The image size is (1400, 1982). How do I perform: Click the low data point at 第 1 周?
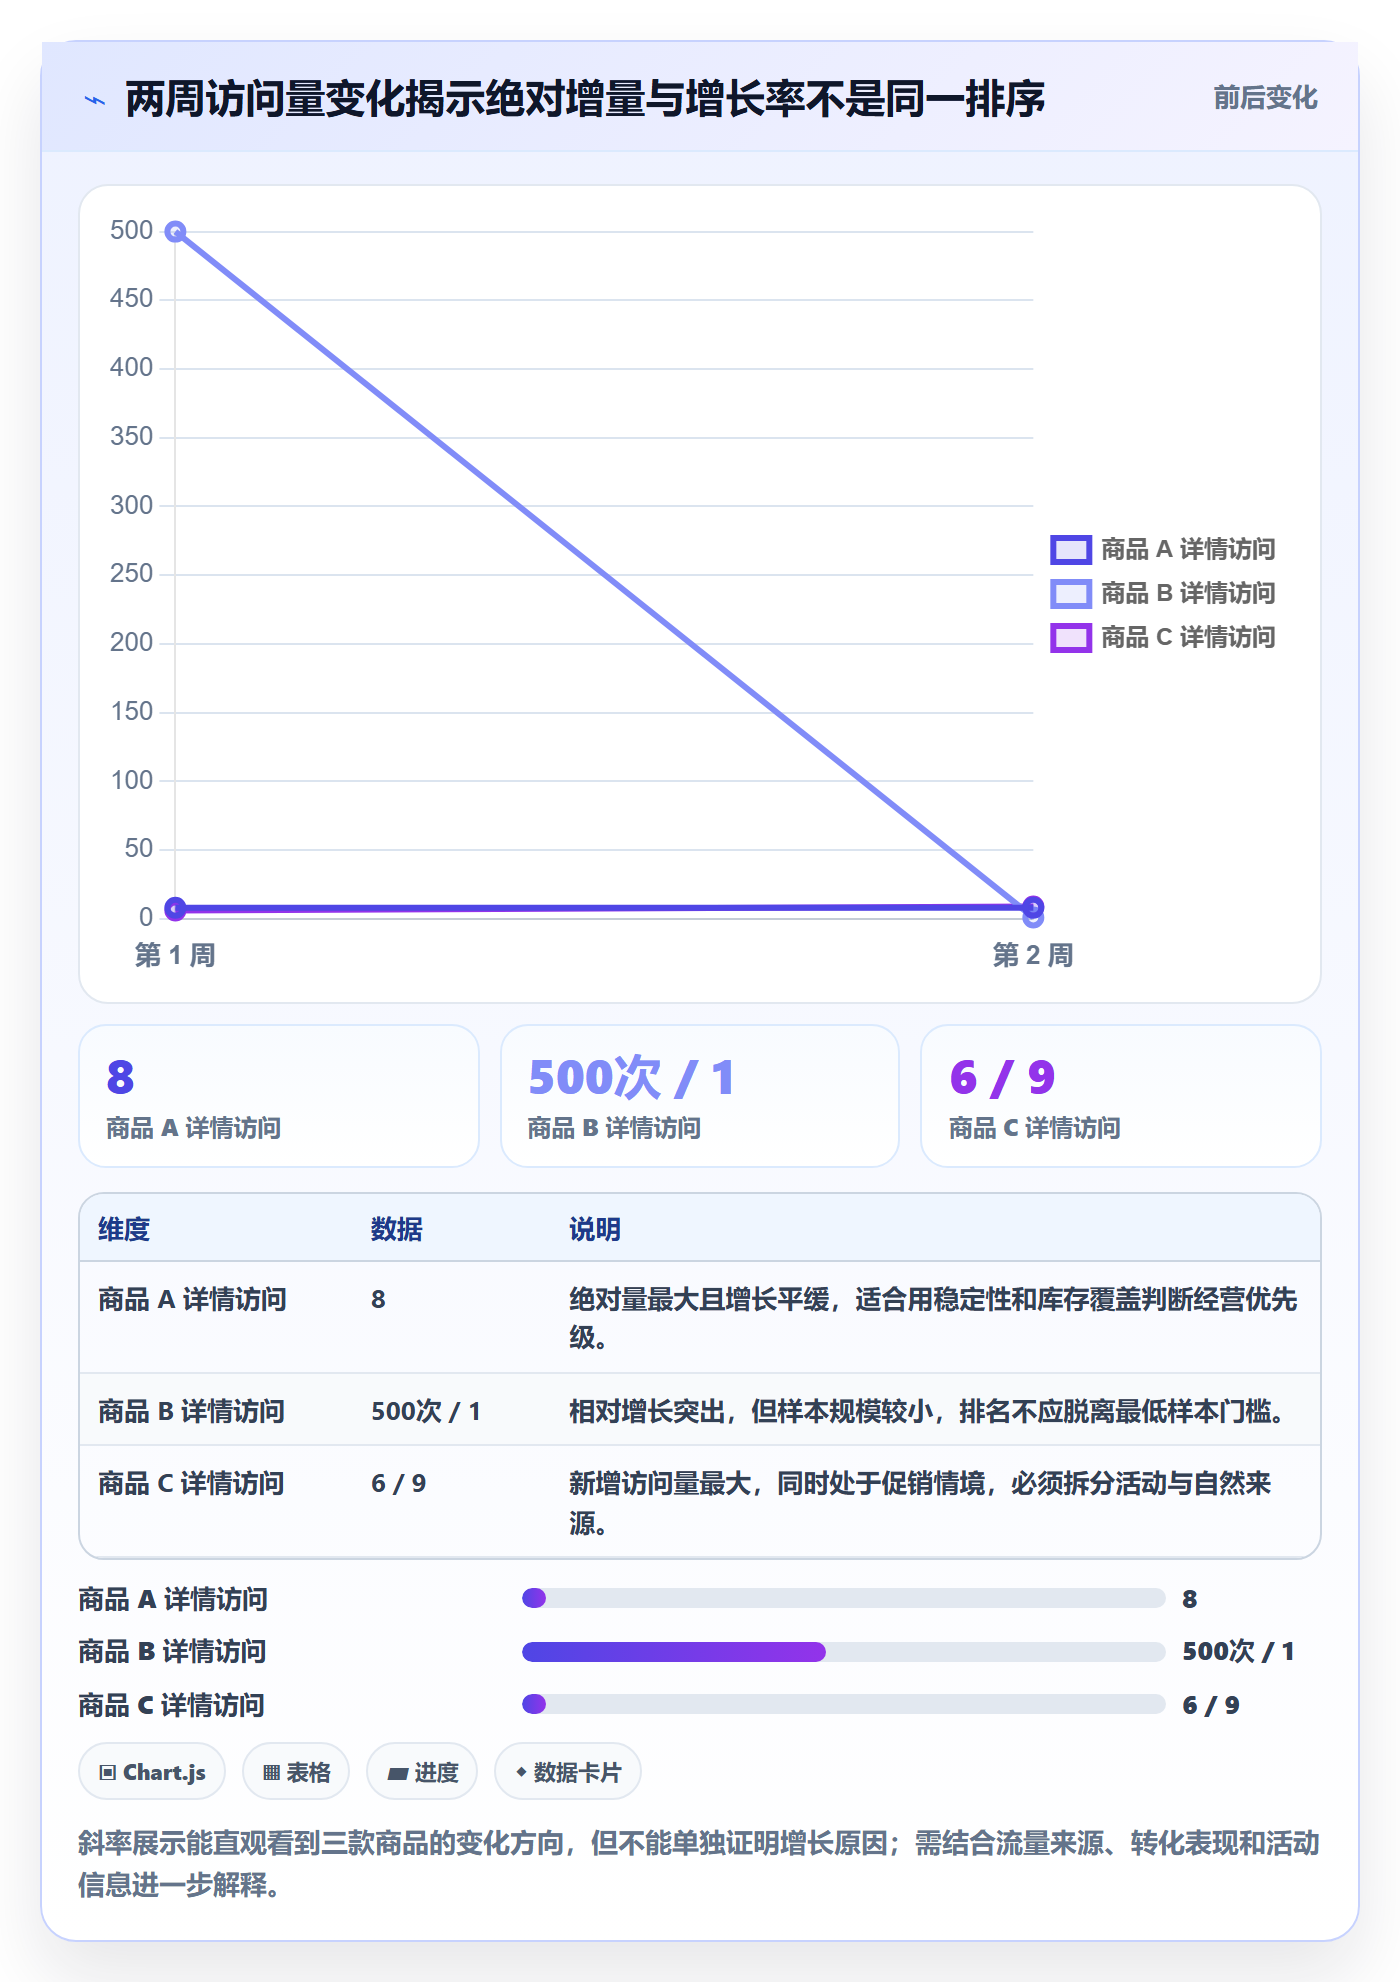[x=175, y=909]
